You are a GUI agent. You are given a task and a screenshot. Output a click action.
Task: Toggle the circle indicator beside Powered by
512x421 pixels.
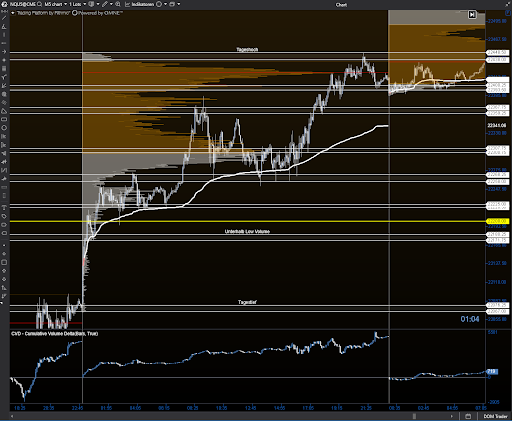point(75,13)
